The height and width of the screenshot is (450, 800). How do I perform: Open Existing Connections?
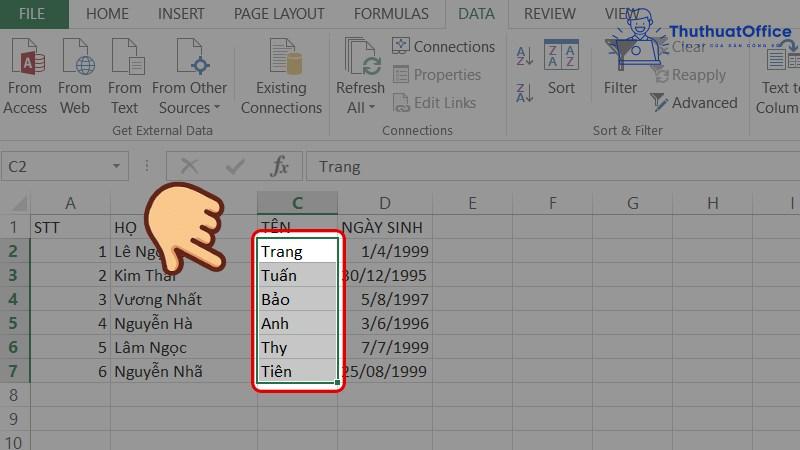coord(281,77)
